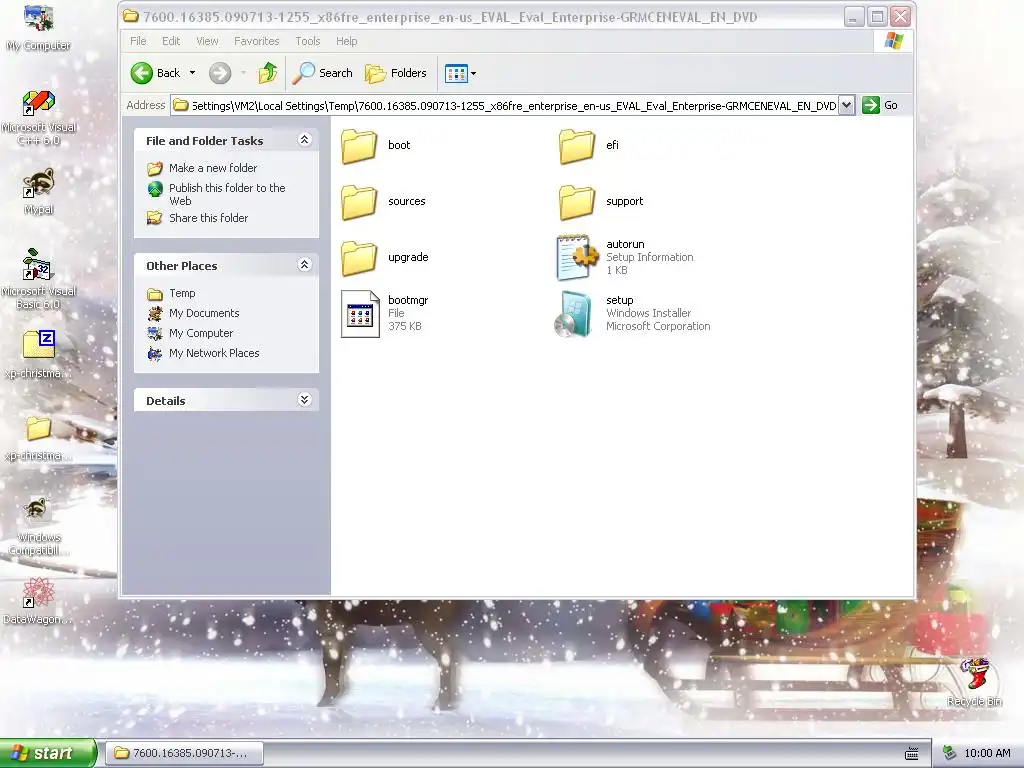The height and width of the screenshot is (768, 1024).
Task: Open the Tools menu
Action: click(x=308, y=41)
